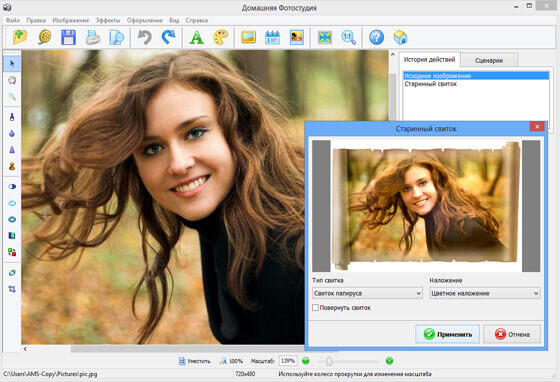Click the photo browser film reel icon
Viewport: 560px width, 382px height.
click(44, 37)
